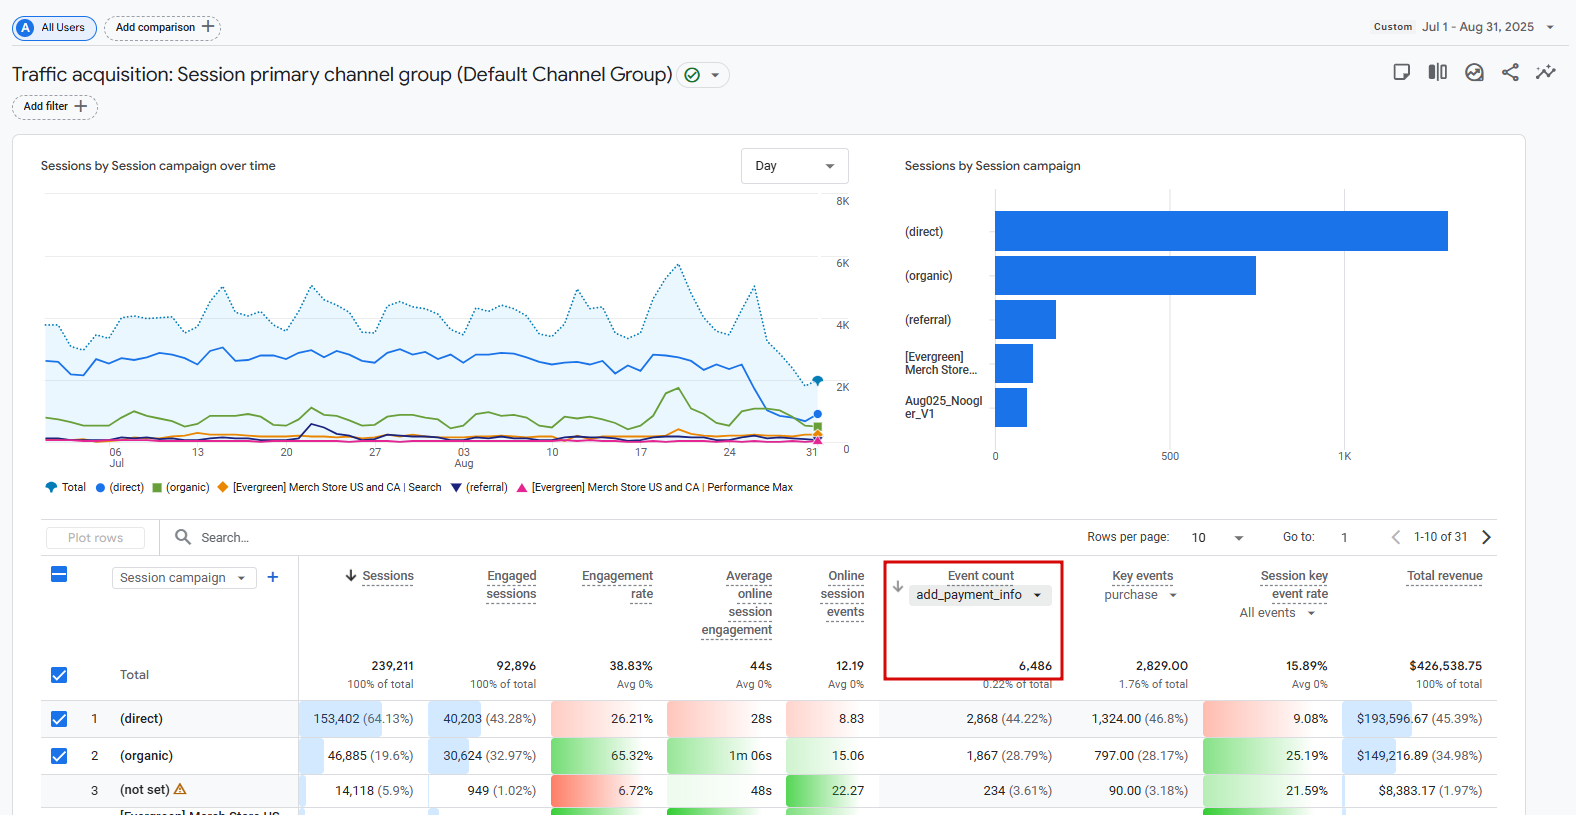Open the Insights icon
1576x815 pixels.
(x=1474, y=72)
